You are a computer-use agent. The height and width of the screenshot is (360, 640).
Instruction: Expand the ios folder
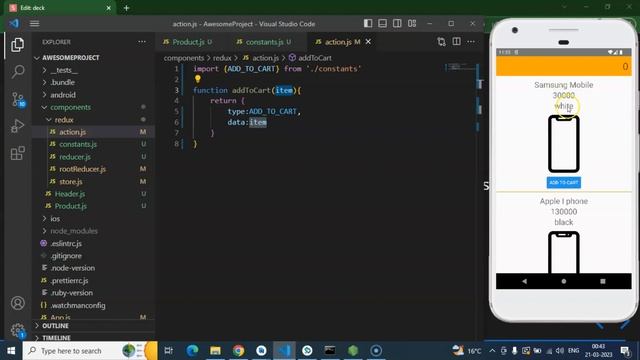click(55, 218)
